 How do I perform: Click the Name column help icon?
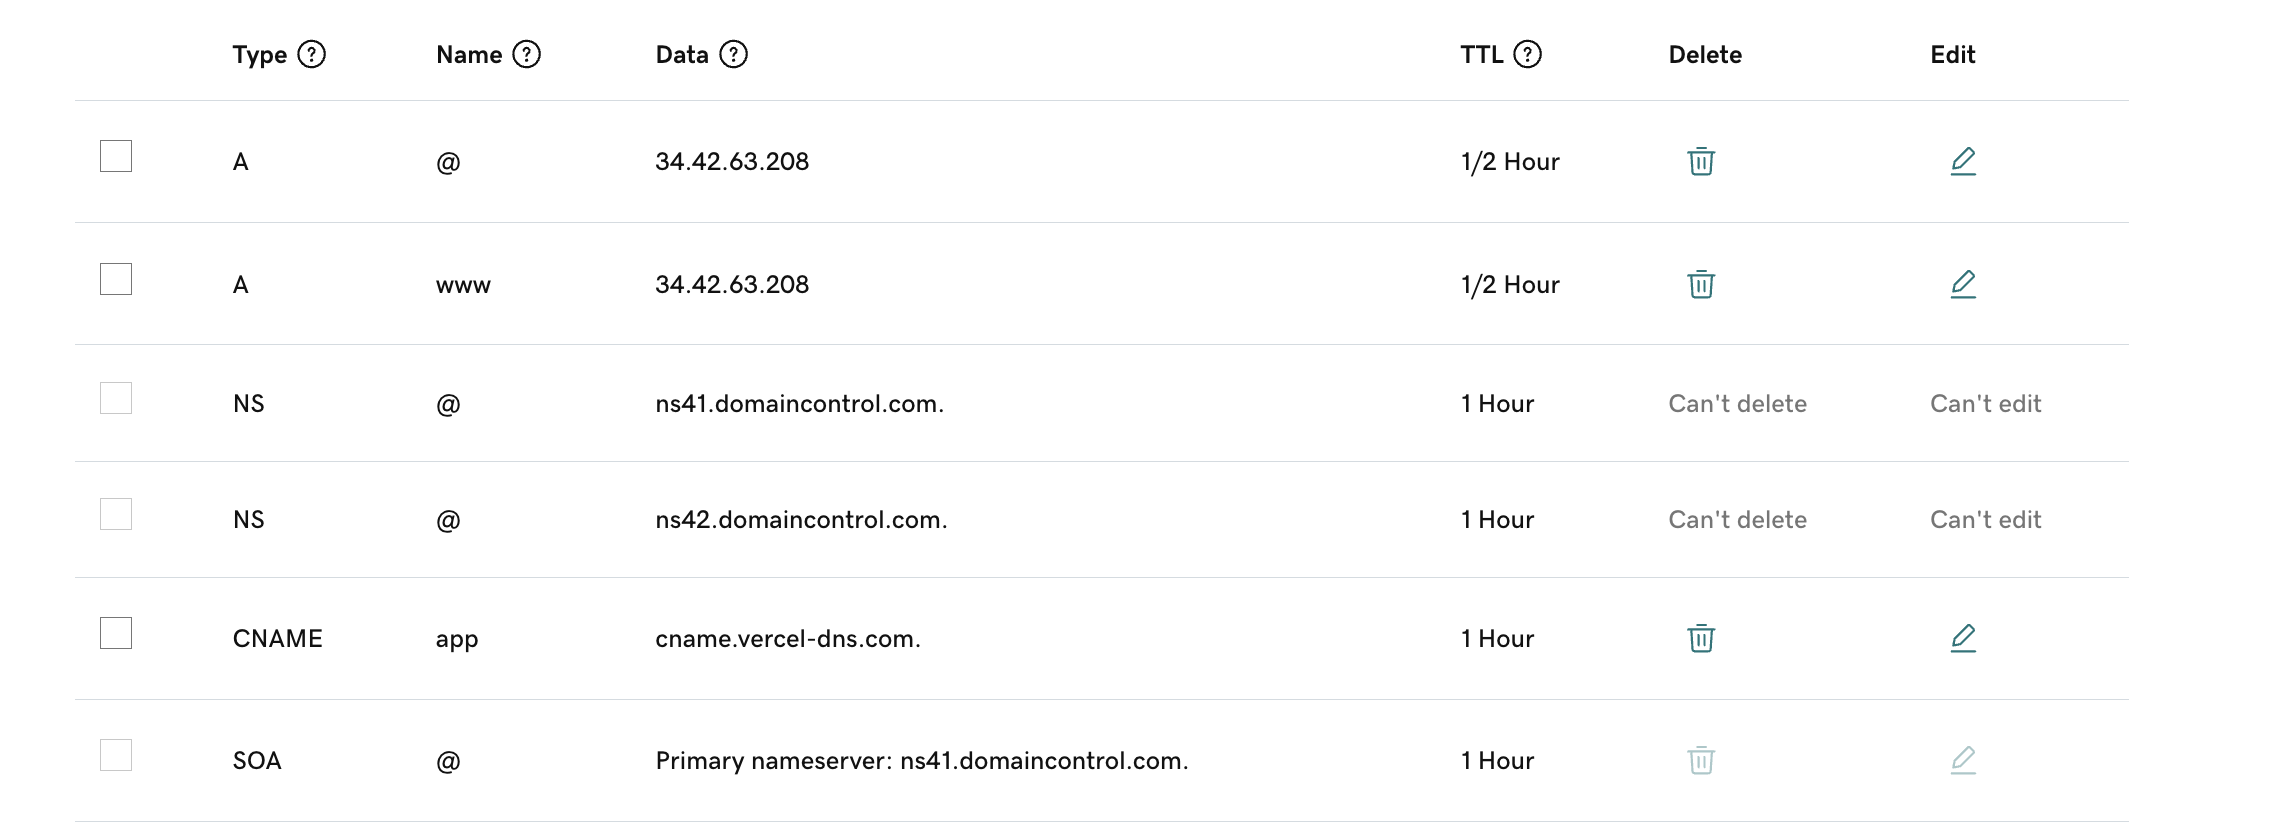[526, 54]
